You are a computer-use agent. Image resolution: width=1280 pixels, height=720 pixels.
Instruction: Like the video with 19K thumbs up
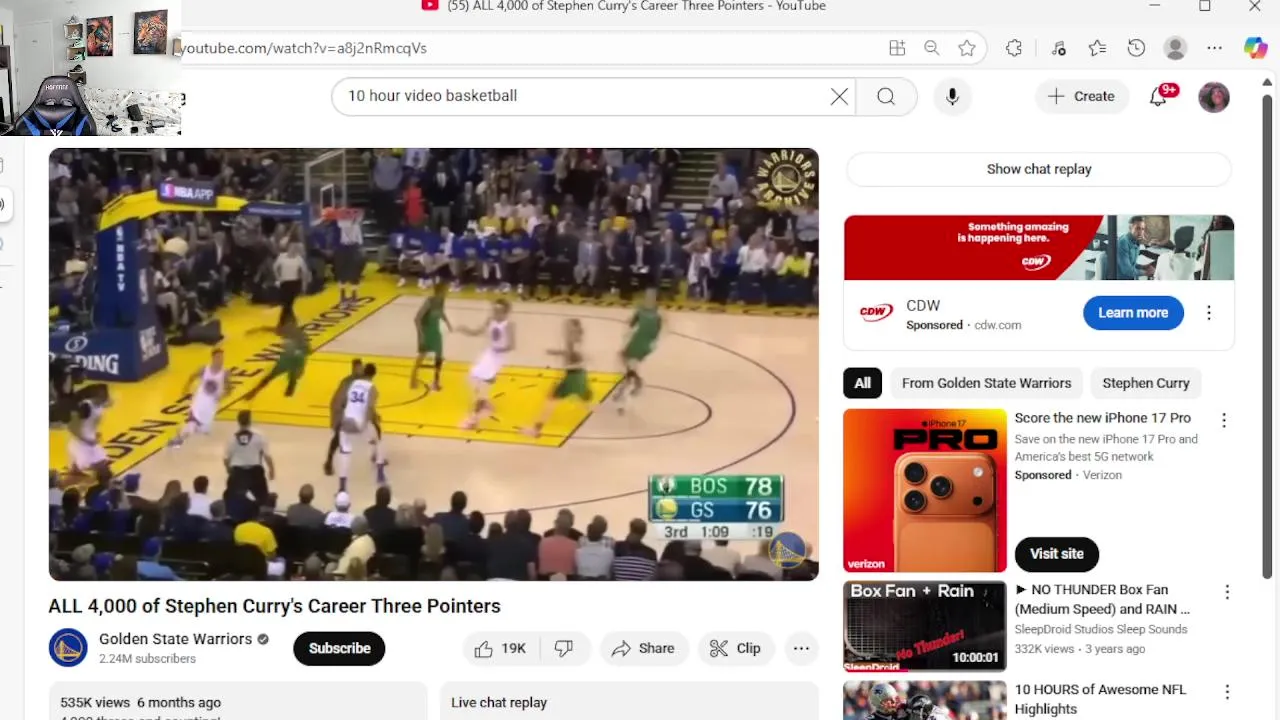[501, 649]
